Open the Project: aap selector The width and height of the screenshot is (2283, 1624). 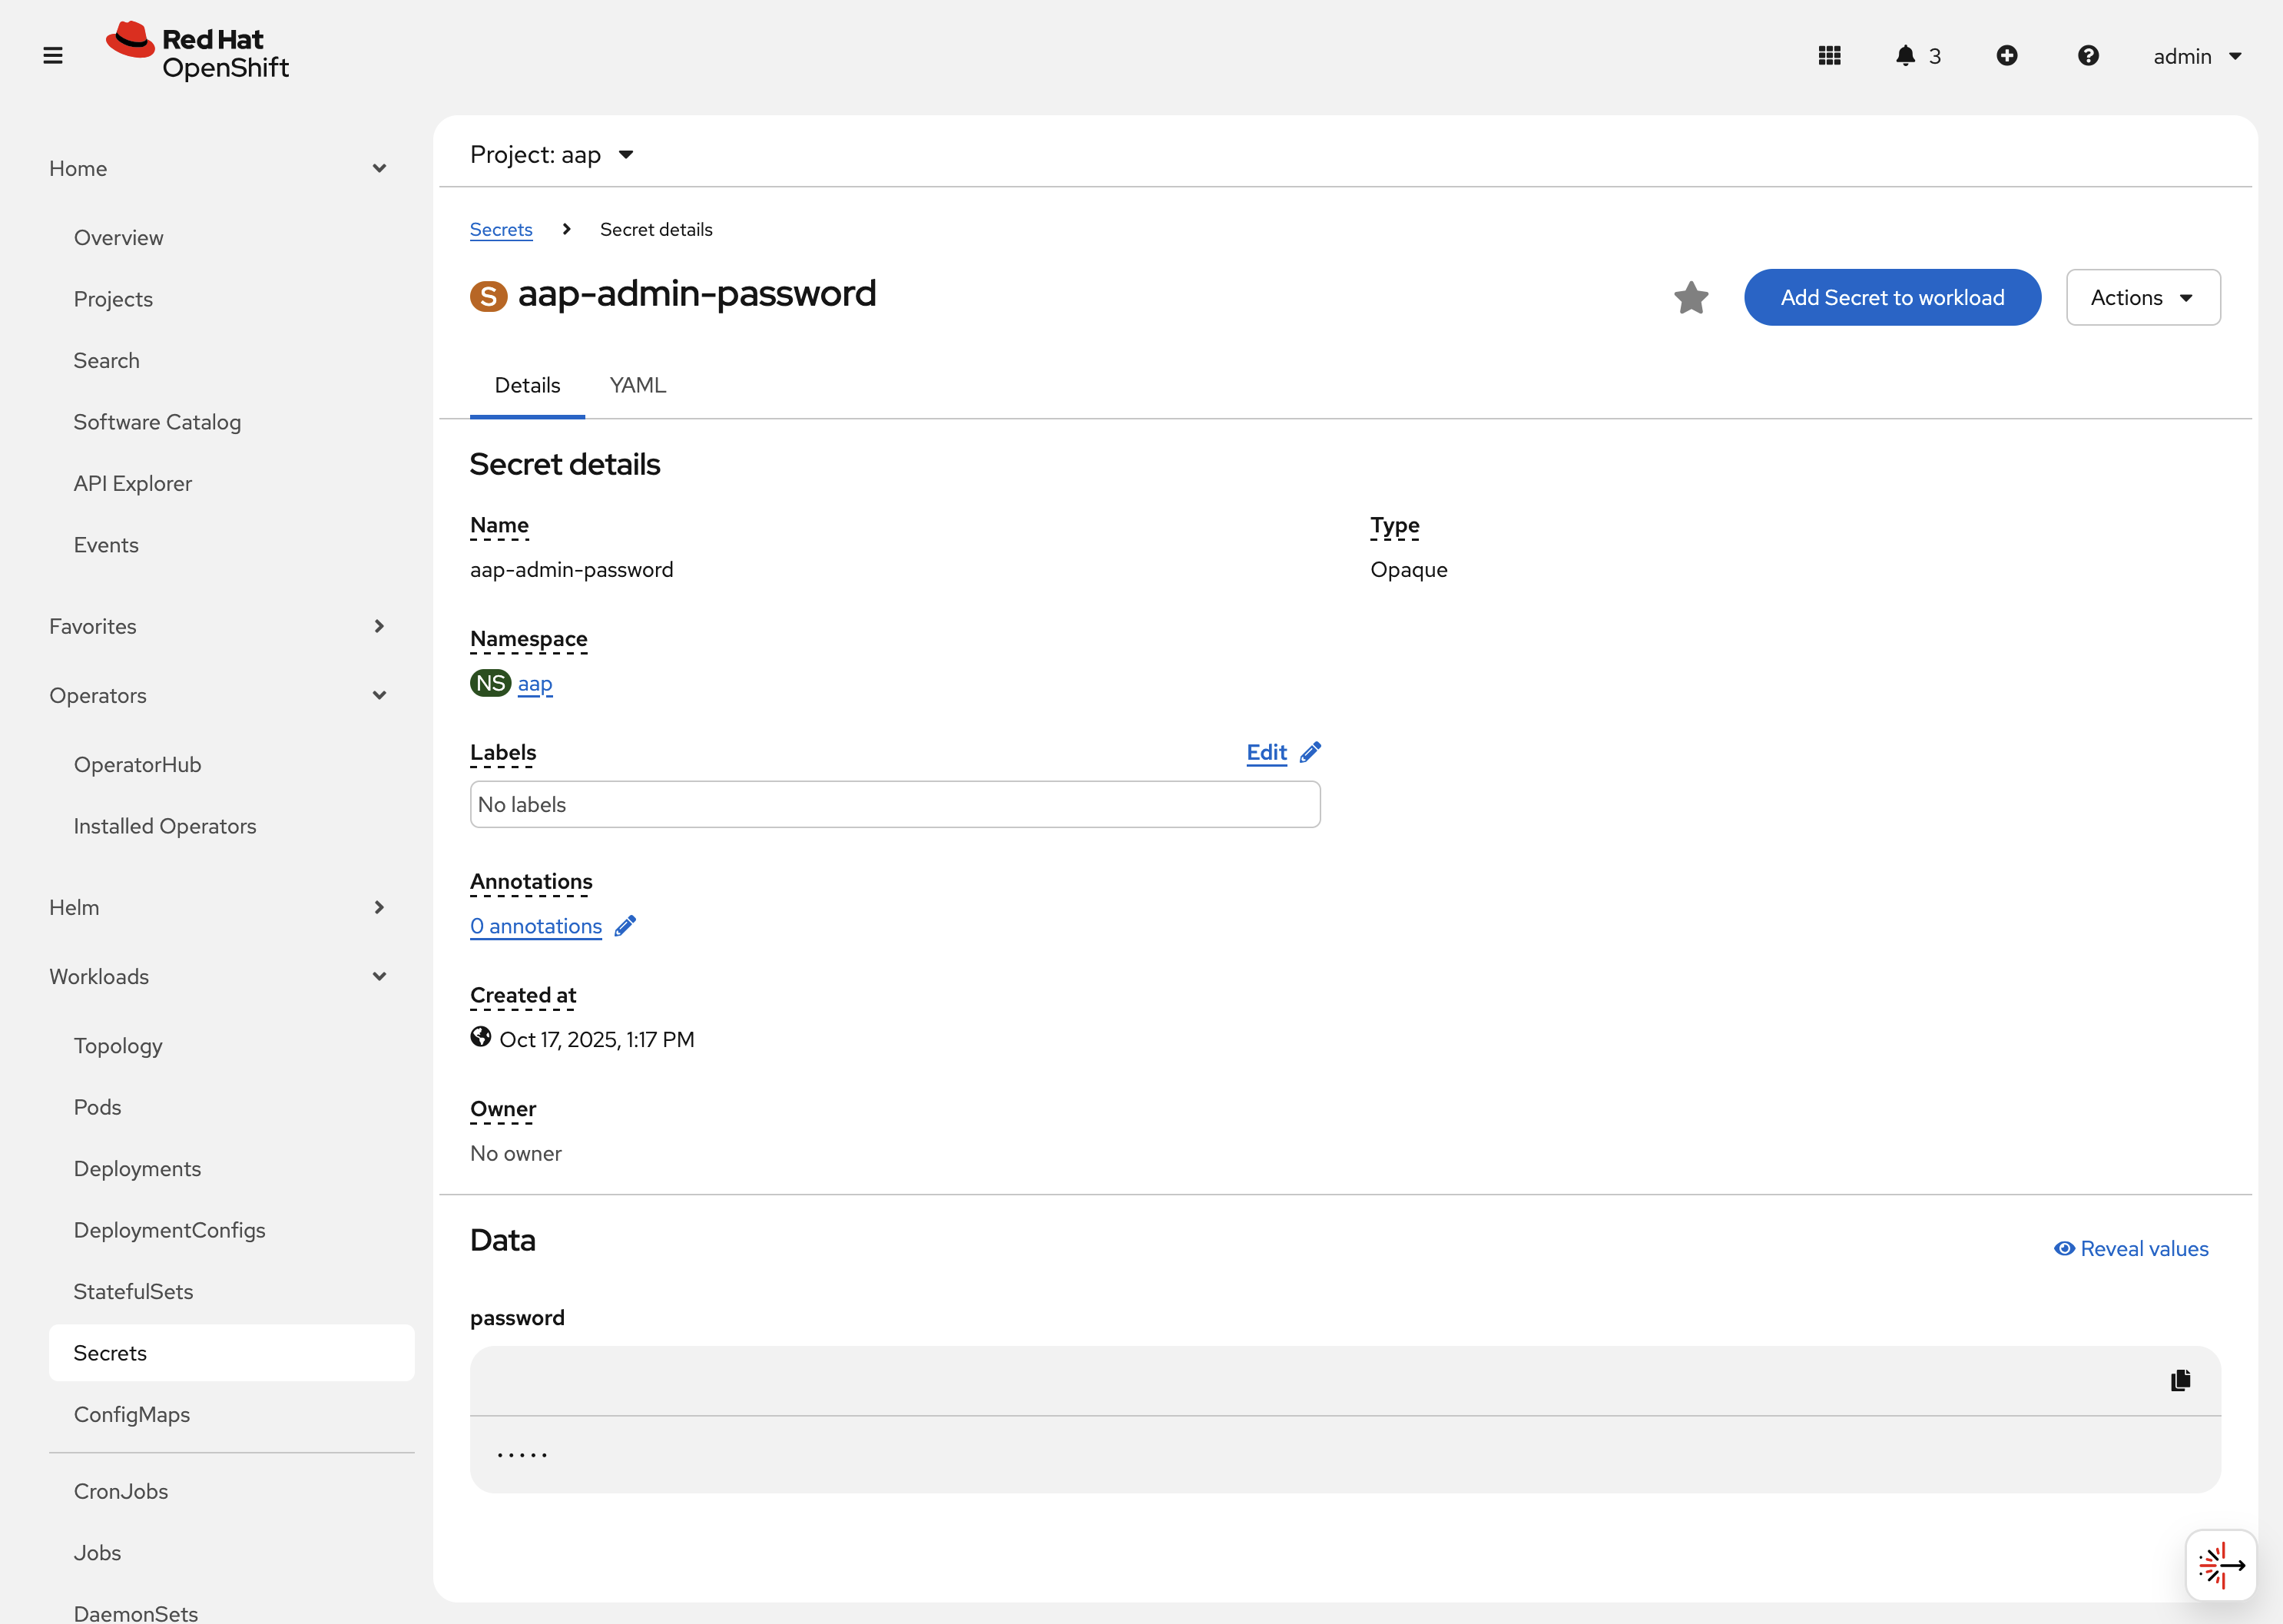coord(552,155)
